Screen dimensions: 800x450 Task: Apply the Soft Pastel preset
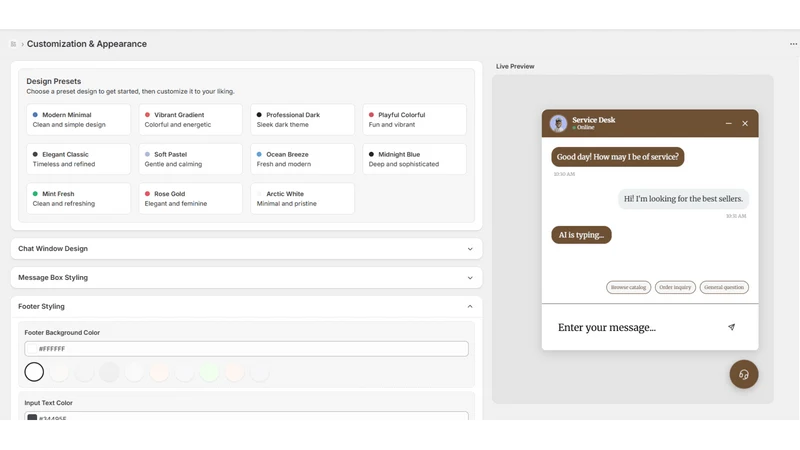coord(190,159)
